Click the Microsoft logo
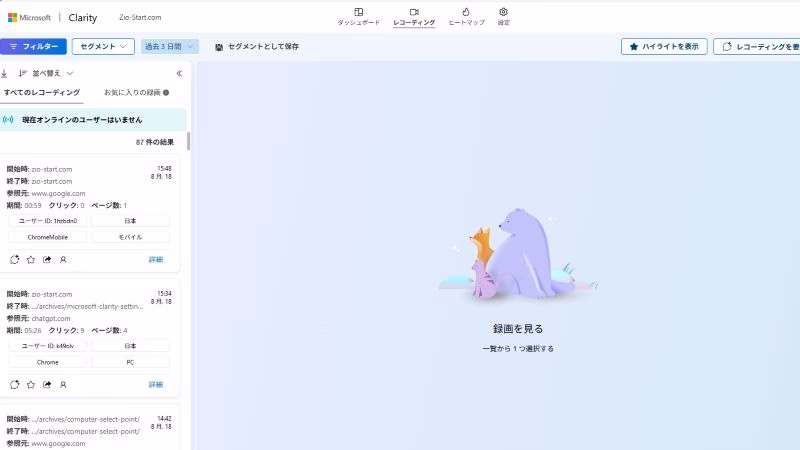The image size is (800, 450). pyautogui.click(x=29, y=17)
